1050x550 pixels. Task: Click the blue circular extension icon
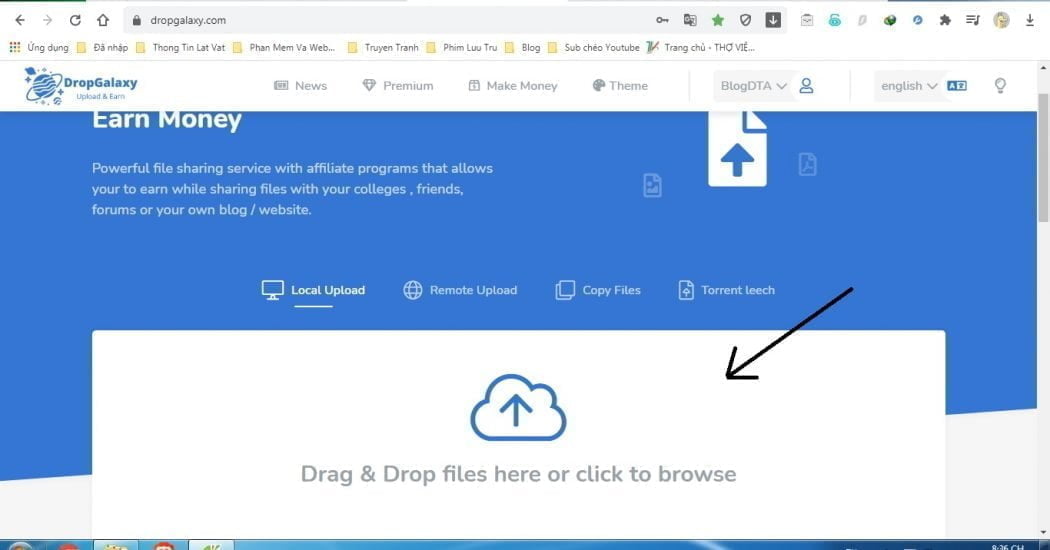(917, 20)
